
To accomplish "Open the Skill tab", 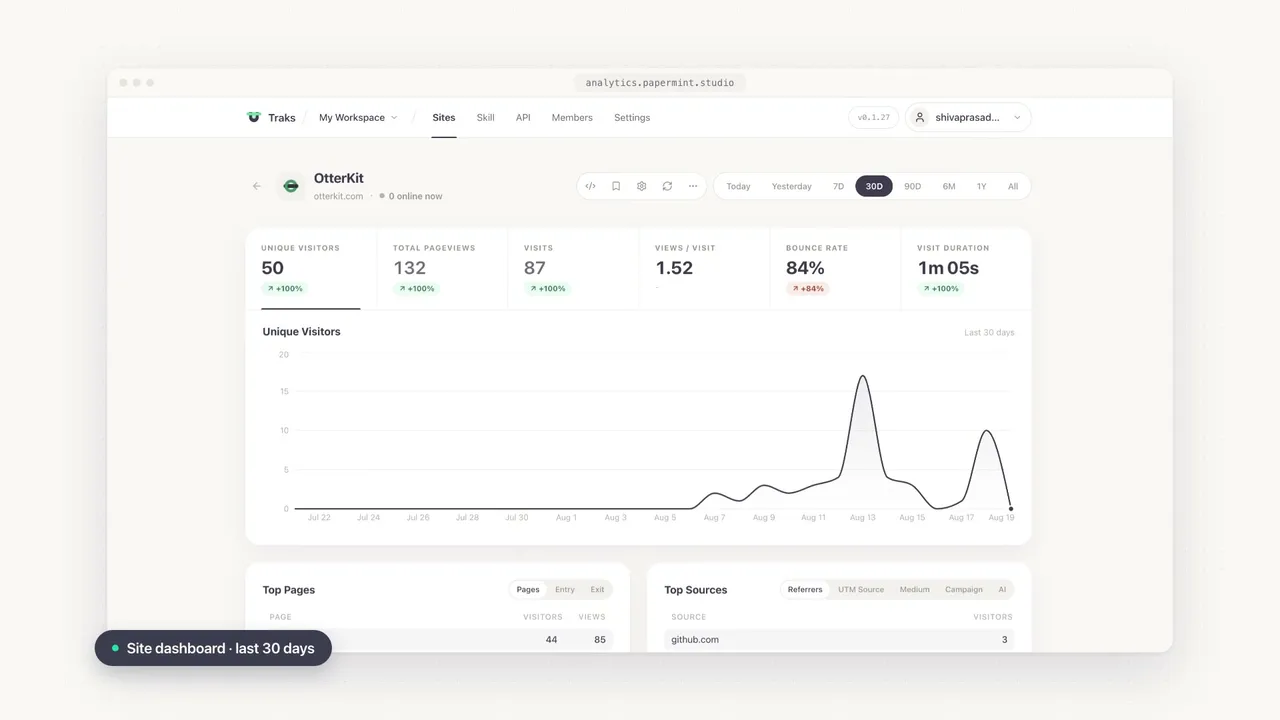I will pos(485,117).
